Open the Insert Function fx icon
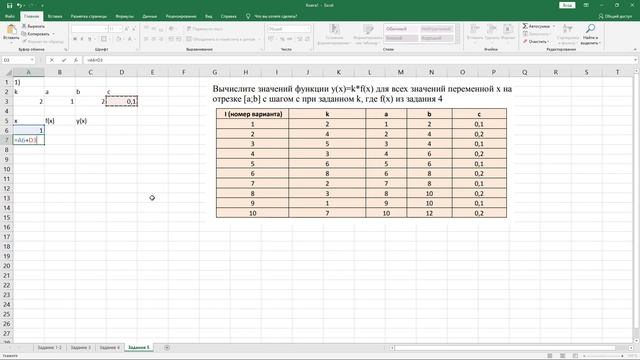This screenshot has height=360, width=640. [x=76, y=60]
